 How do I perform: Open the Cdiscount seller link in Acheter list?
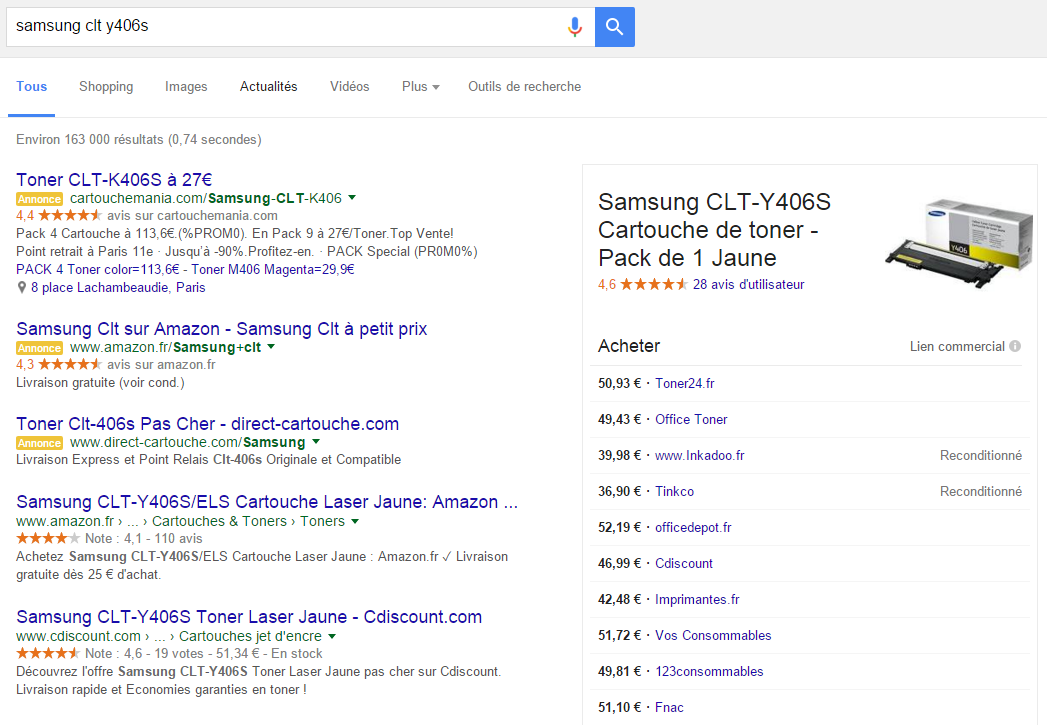pos(684,563)
